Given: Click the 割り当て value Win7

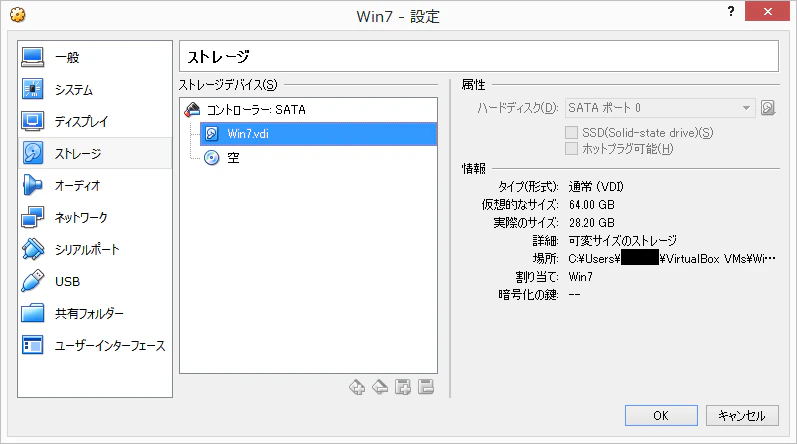Looking at the screenshot, I should [580, 277].
